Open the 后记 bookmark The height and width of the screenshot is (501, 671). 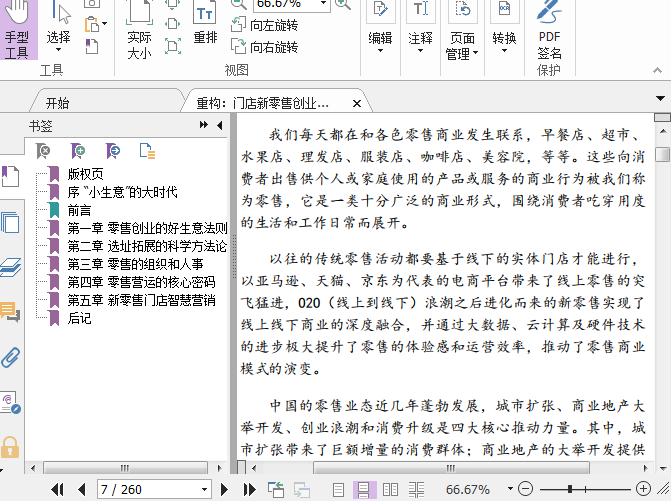tap(79, 318)
